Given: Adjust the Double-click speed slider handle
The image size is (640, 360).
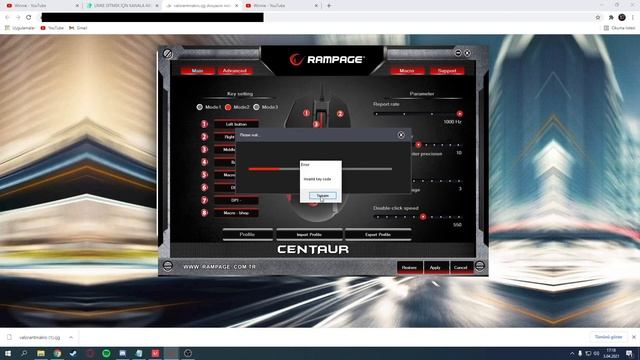Looking at the screenshot, I should [423, 217].
